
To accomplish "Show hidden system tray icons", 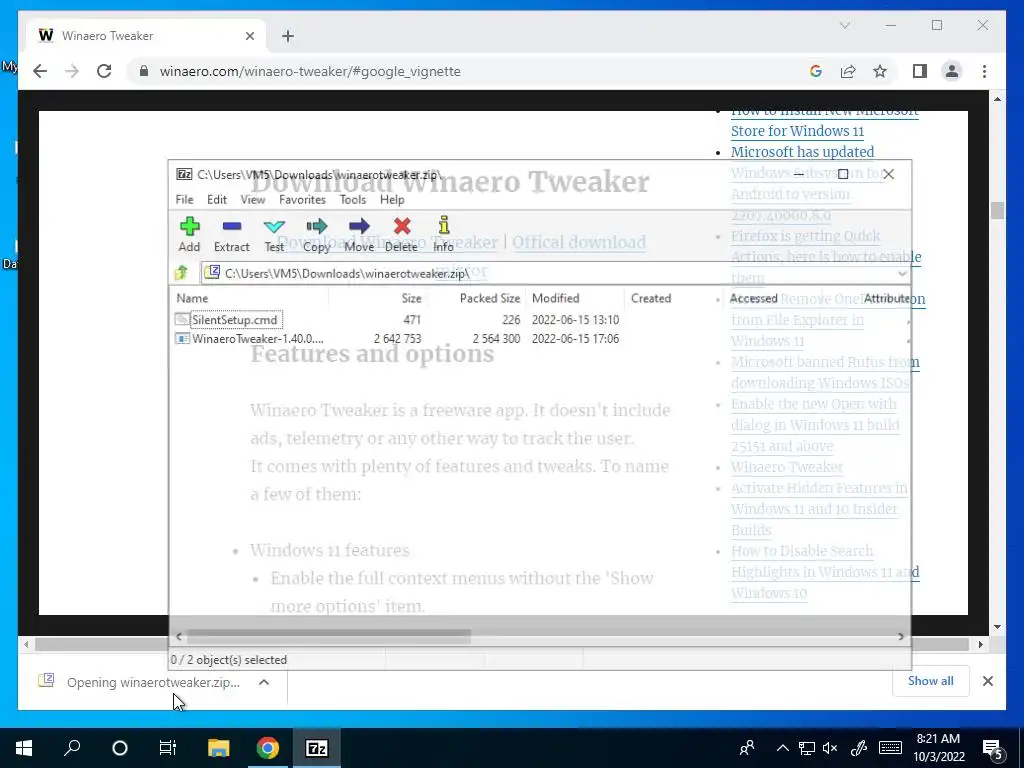I will 782,748.
